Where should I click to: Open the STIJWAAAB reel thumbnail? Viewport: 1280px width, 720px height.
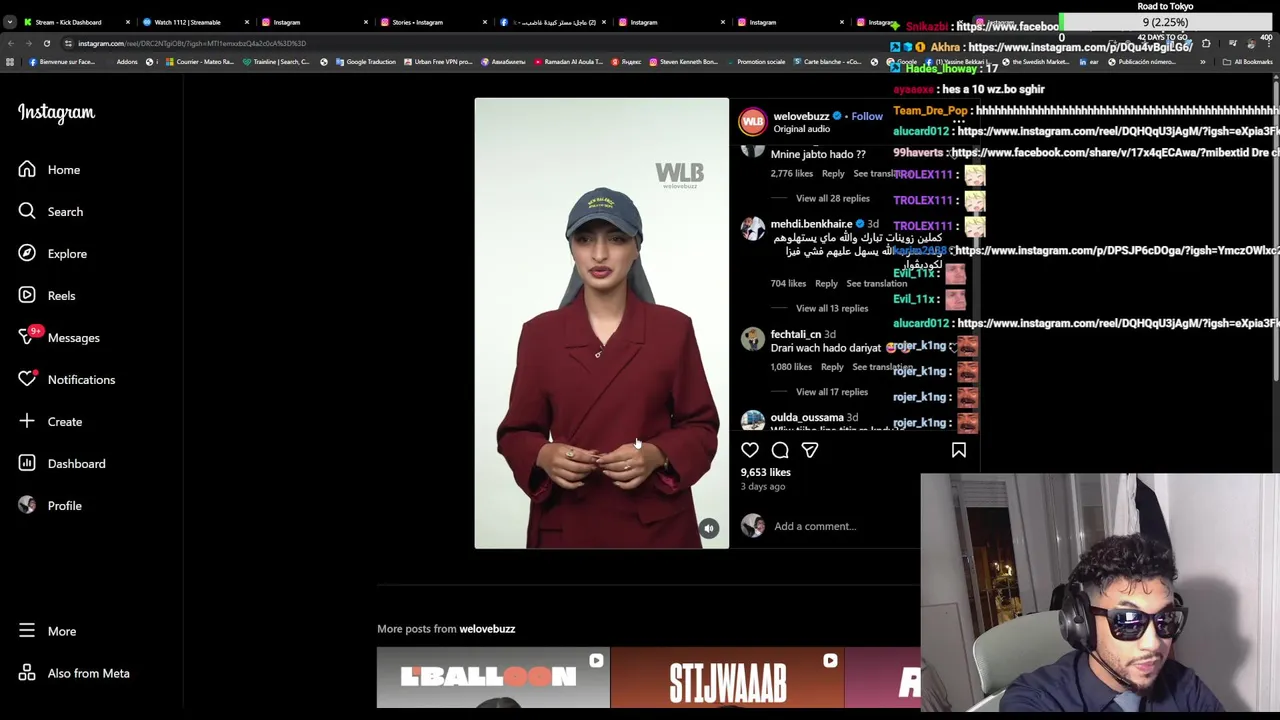click(727, 678)
